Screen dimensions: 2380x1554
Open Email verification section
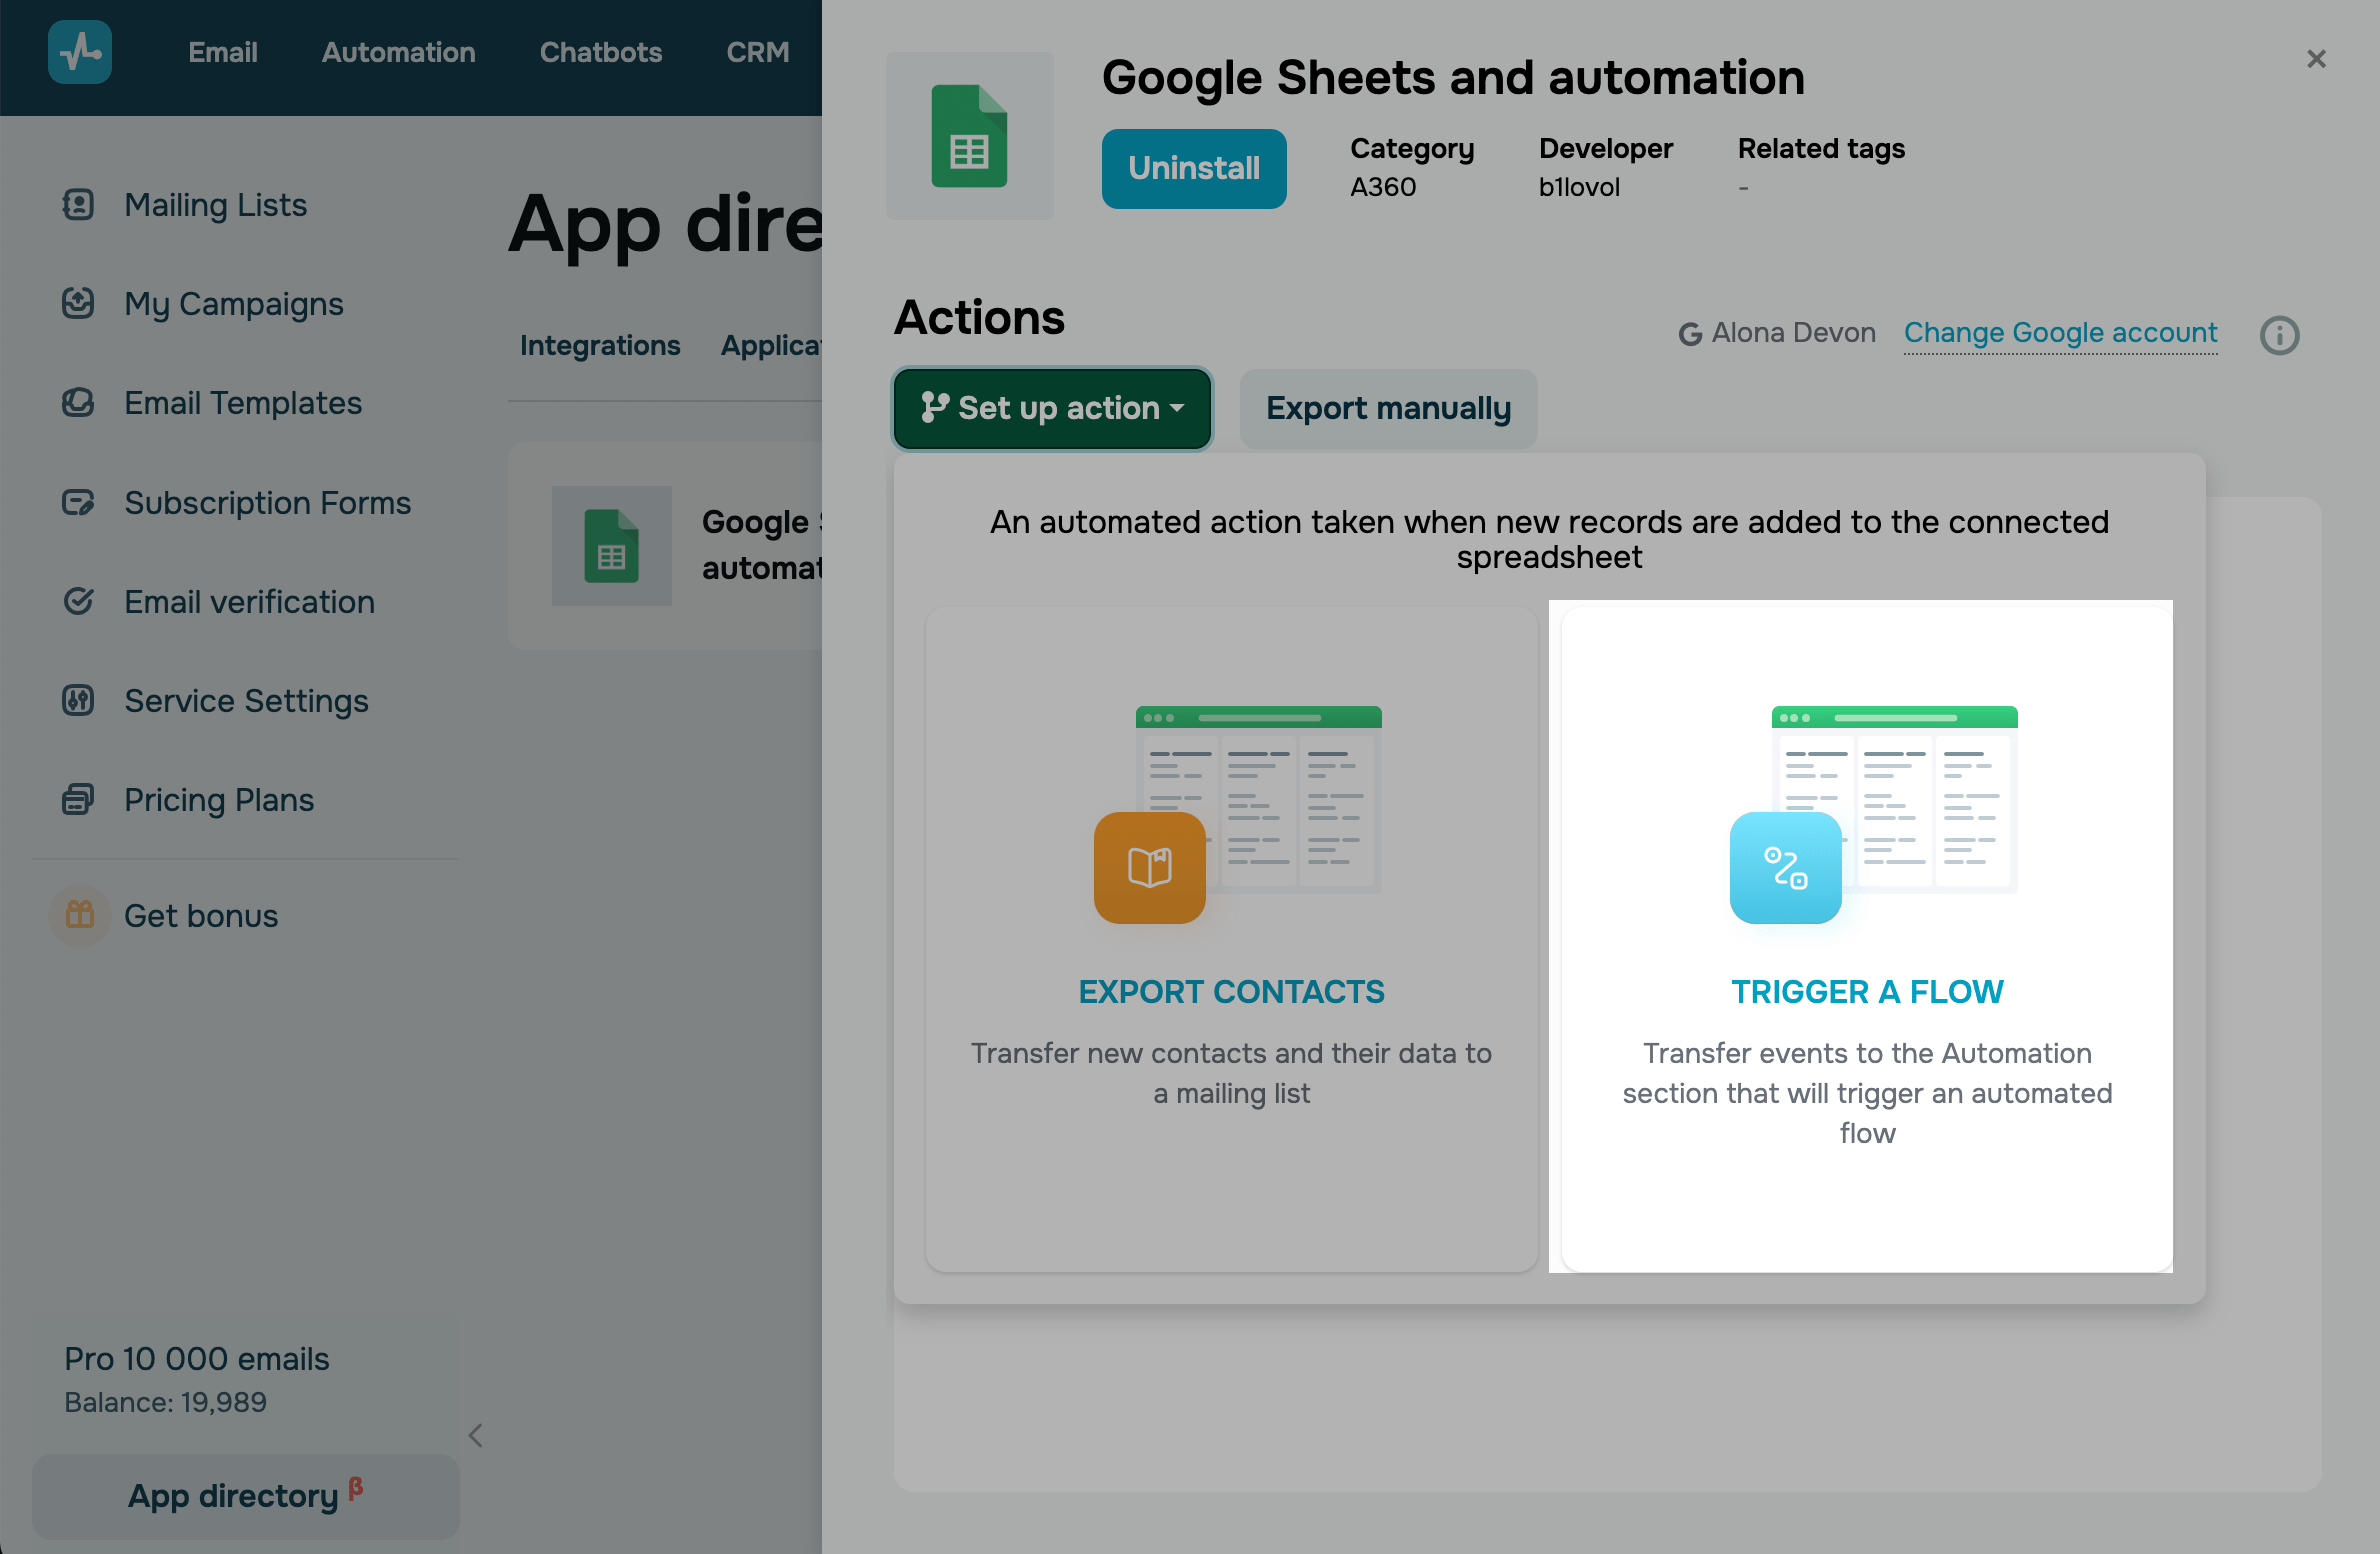[x=249, y=601]
